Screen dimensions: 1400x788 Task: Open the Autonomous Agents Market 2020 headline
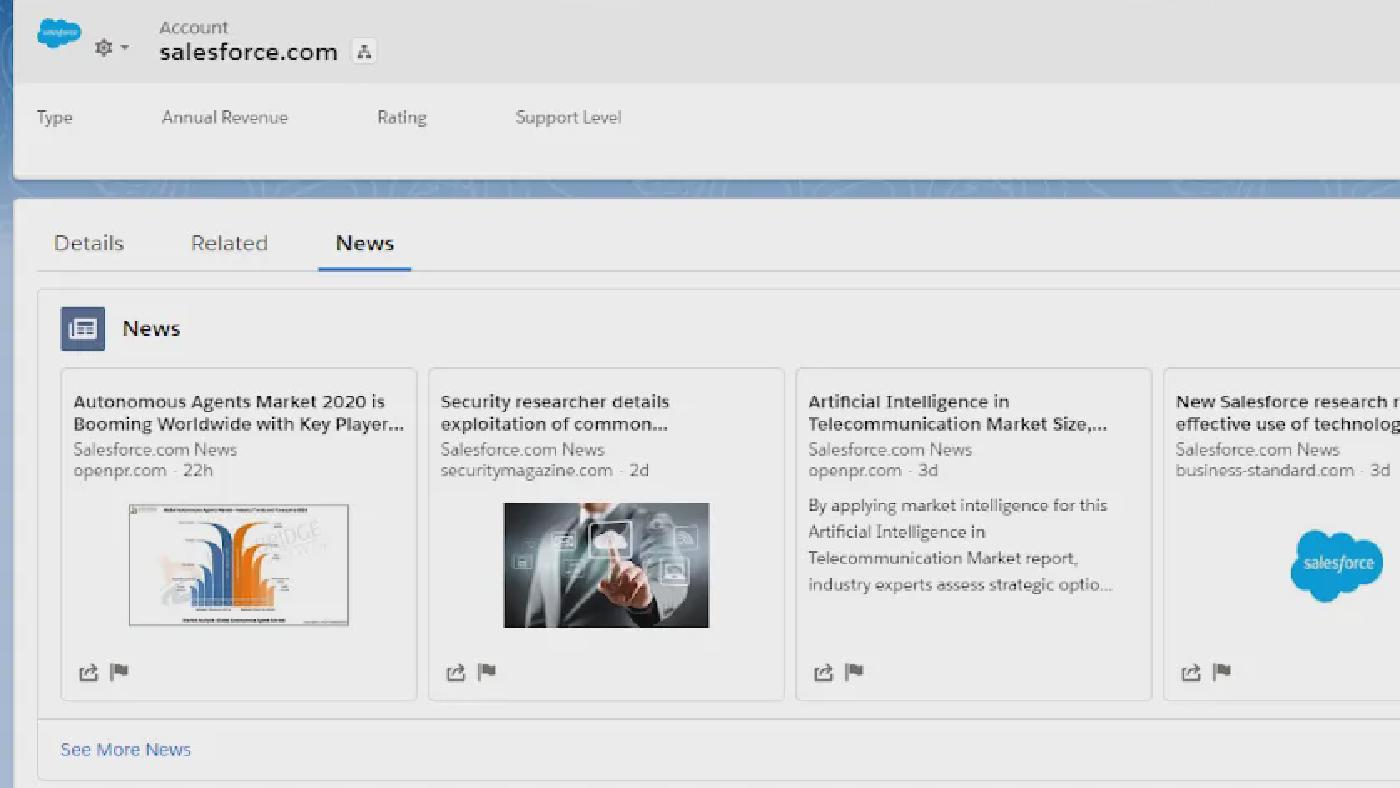pyautogui.click(x=238, y=412)
